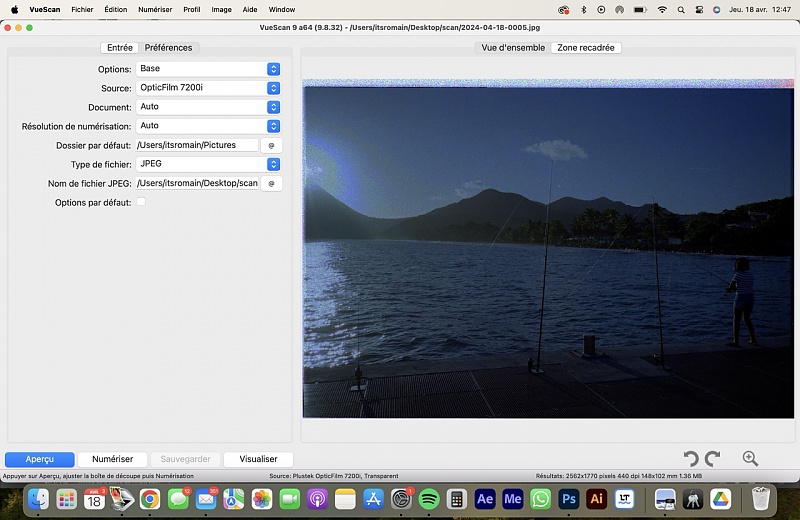
Task: Click the @ button beside Nom de fichier JPEG
Action: [271, 183]
